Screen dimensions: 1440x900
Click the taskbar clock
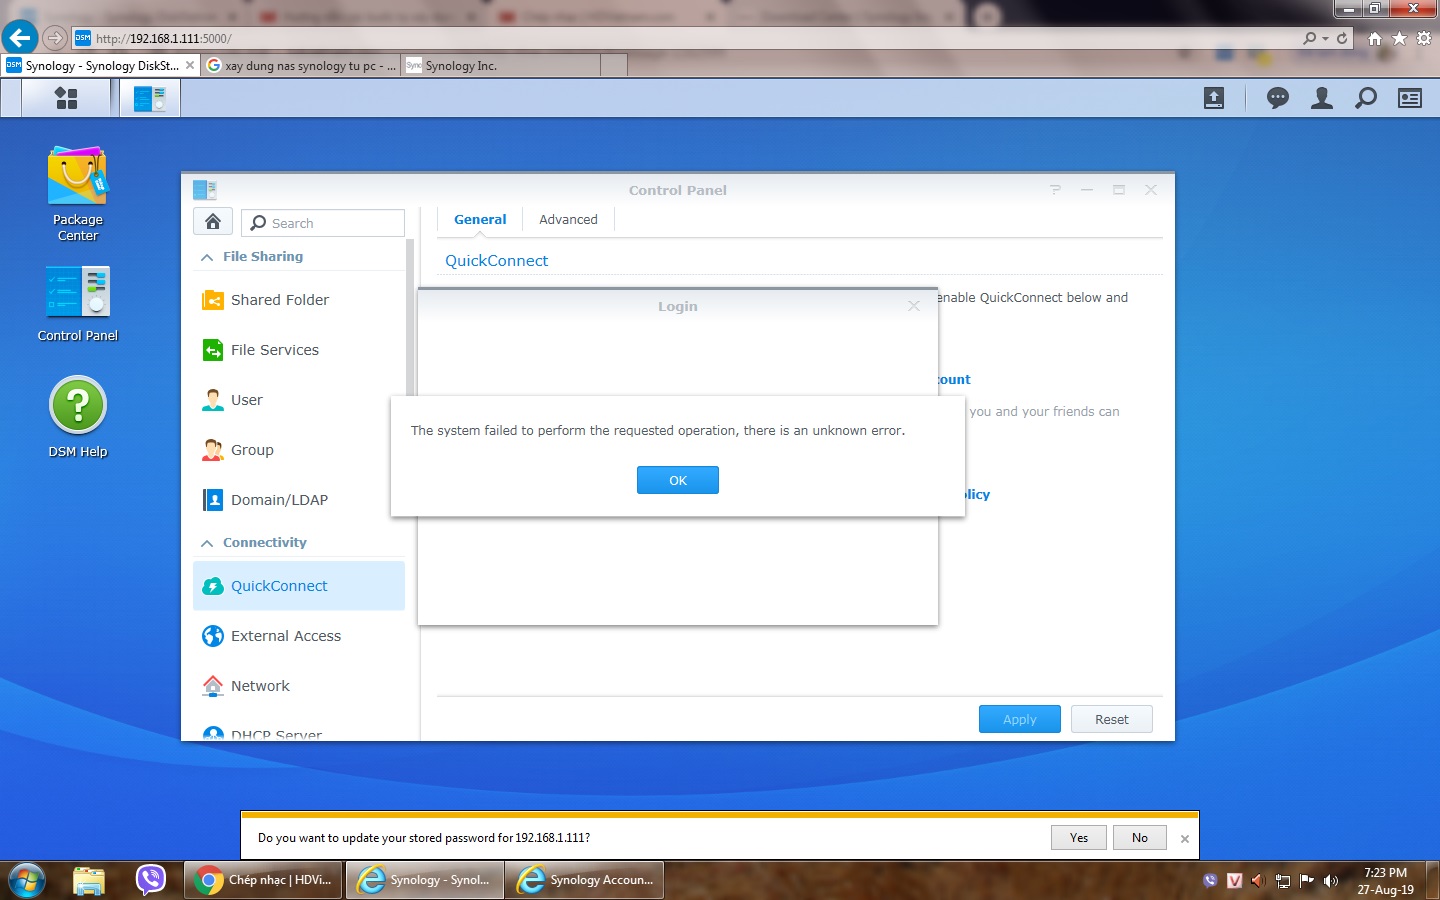(x=1385, y=881)
